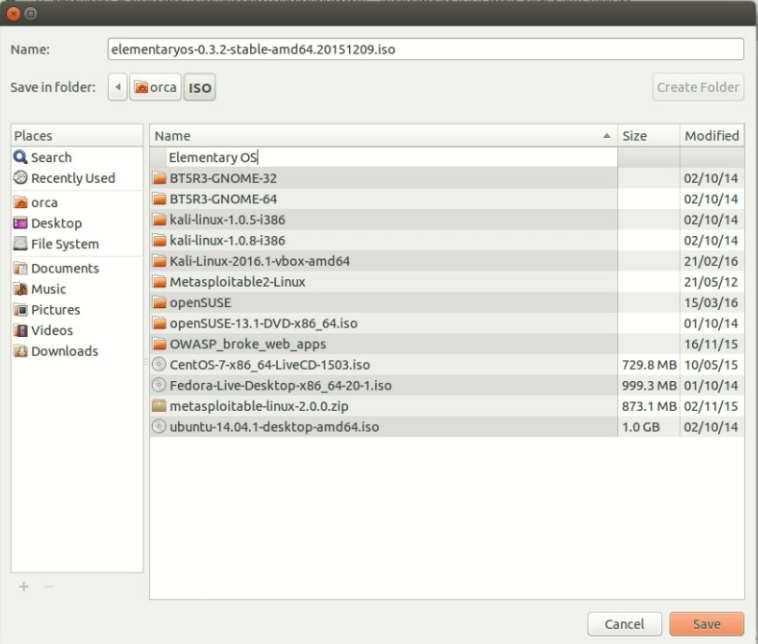This screenshot has width=758, height=644.
Task: Select the 873.1 MB size cell
Action: coord(649,407)
